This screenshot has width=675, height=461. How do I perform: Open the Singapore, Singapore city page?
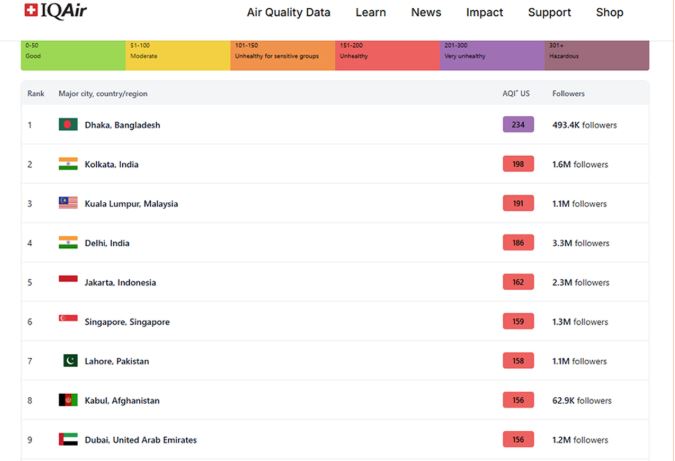pos(127,322)
